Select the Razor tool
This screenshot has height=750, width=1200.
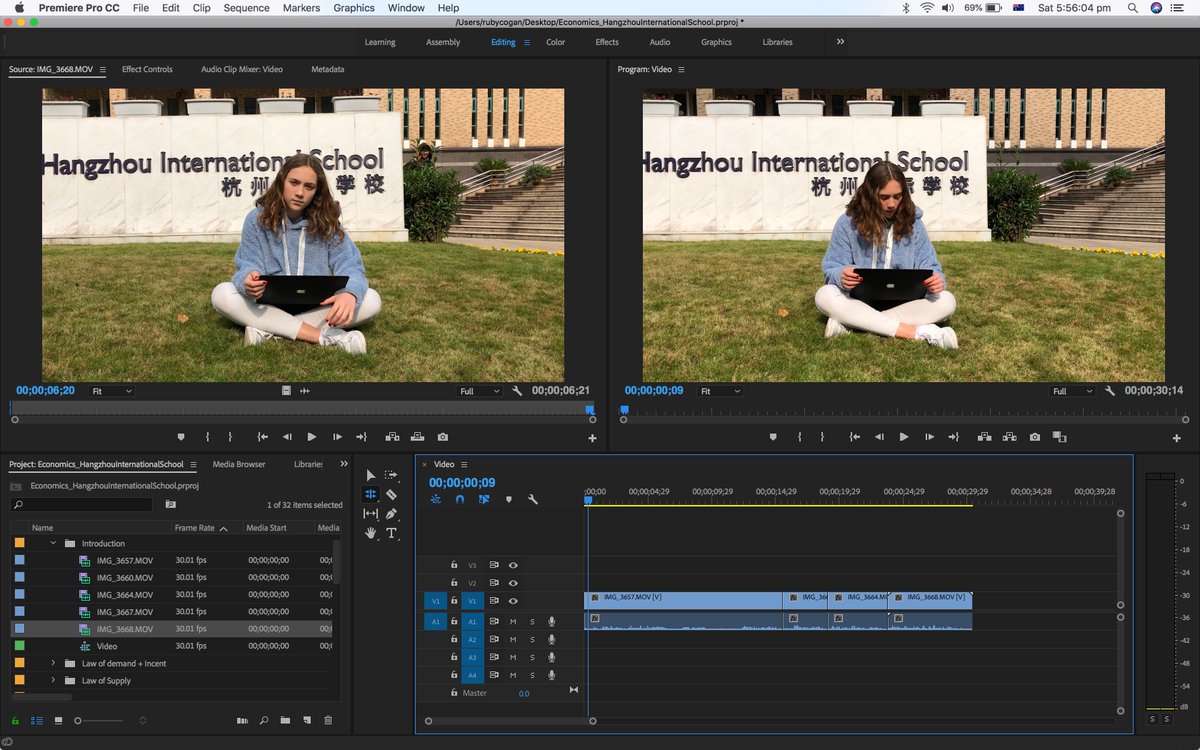392,494
